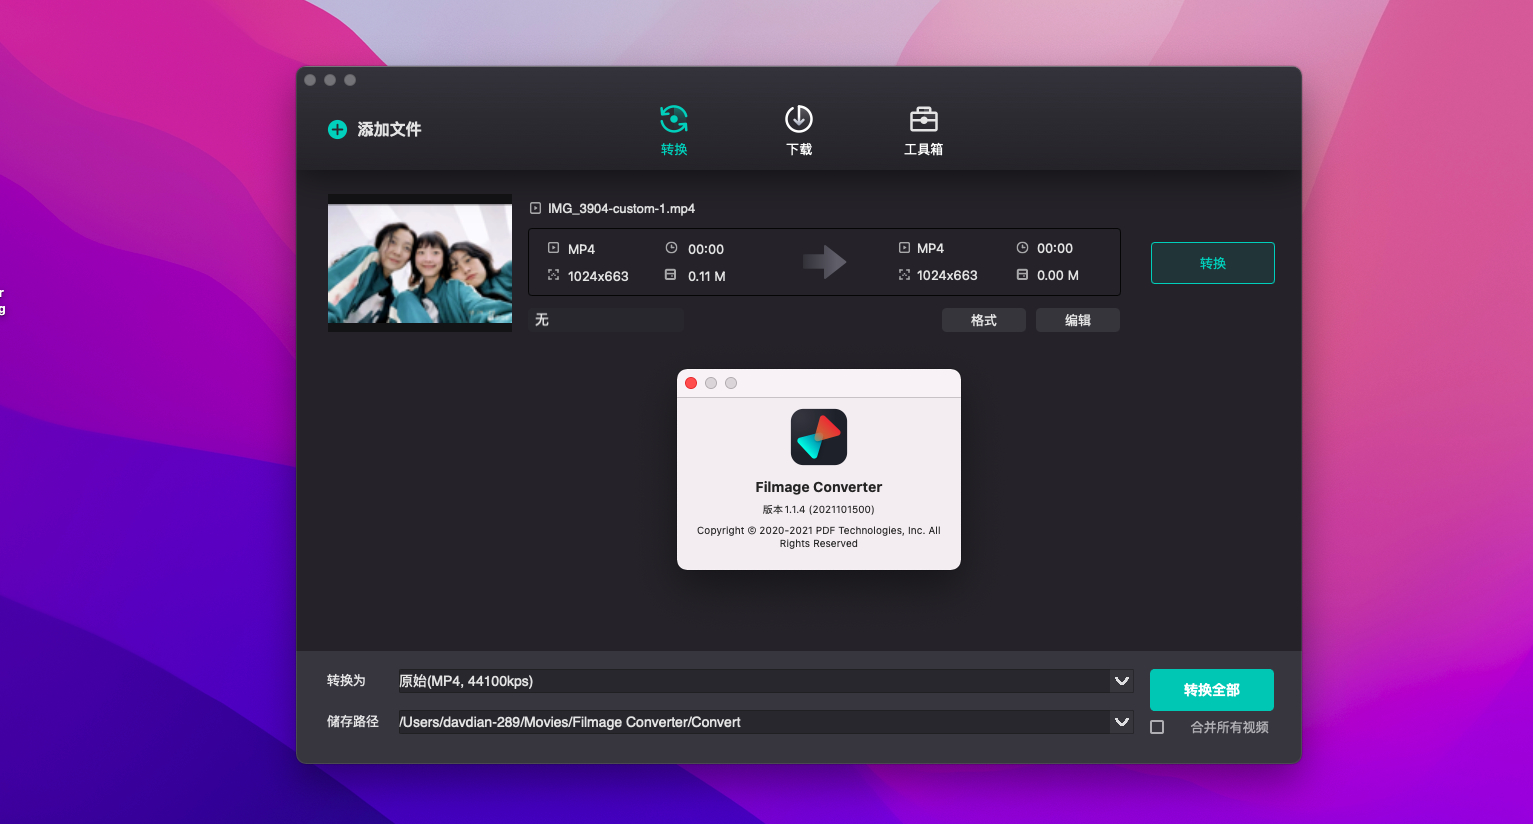Click the version text 版本 1.1.4

click(x=819, y=510)
